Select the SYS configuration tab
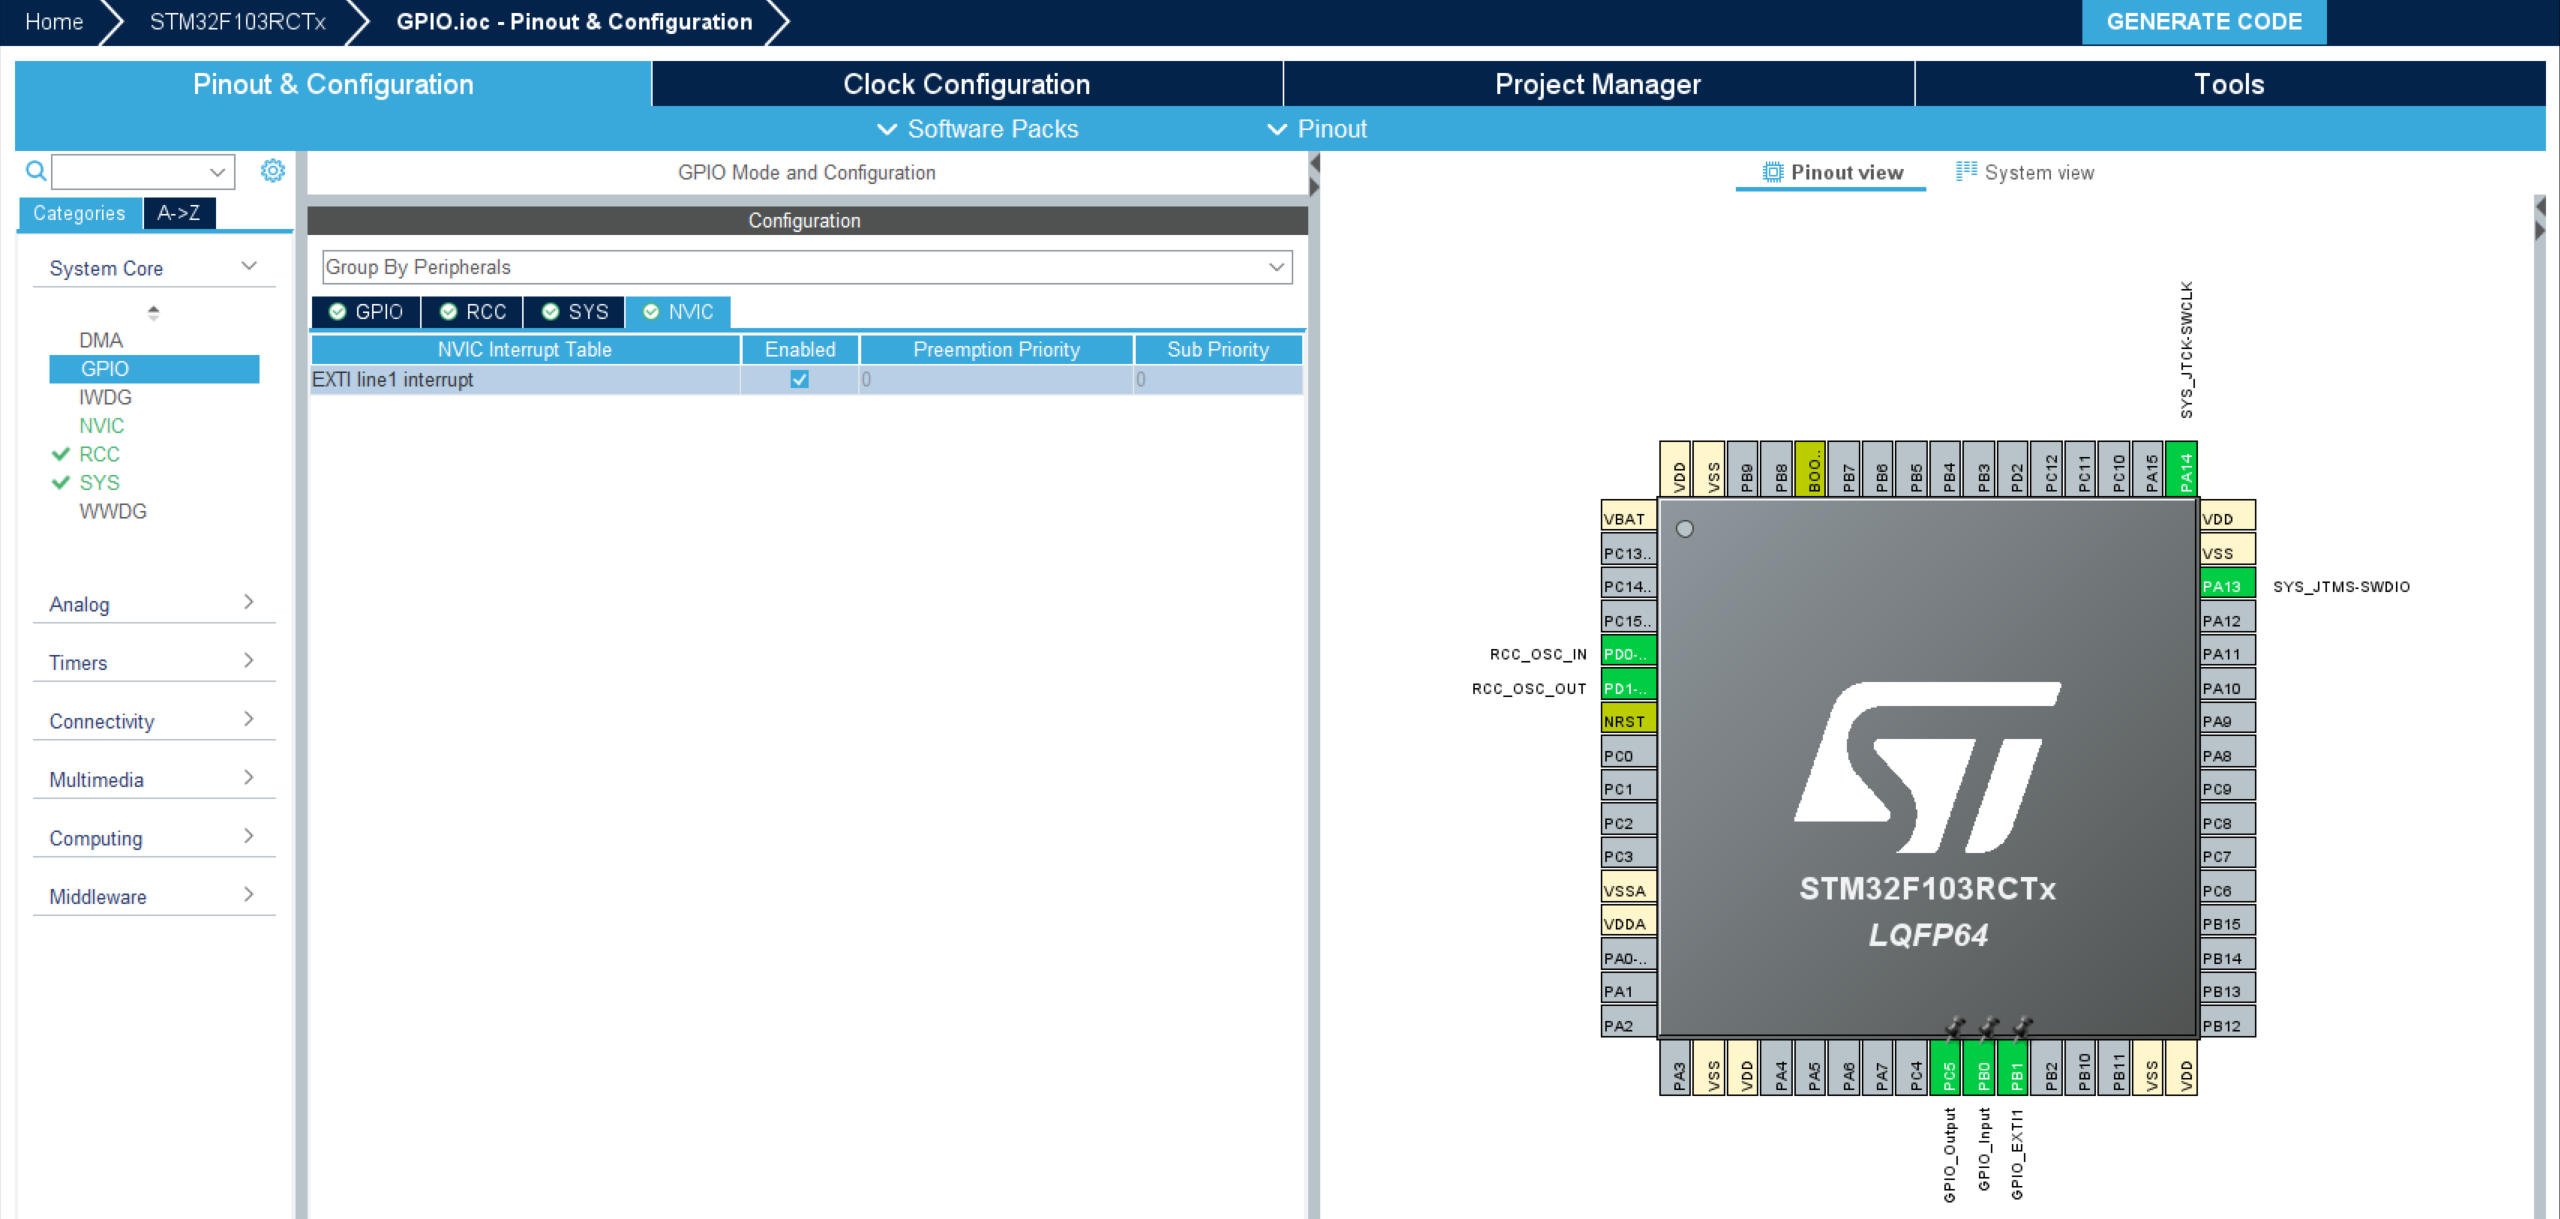The image size is (2560, 1219). click(575, 312)
